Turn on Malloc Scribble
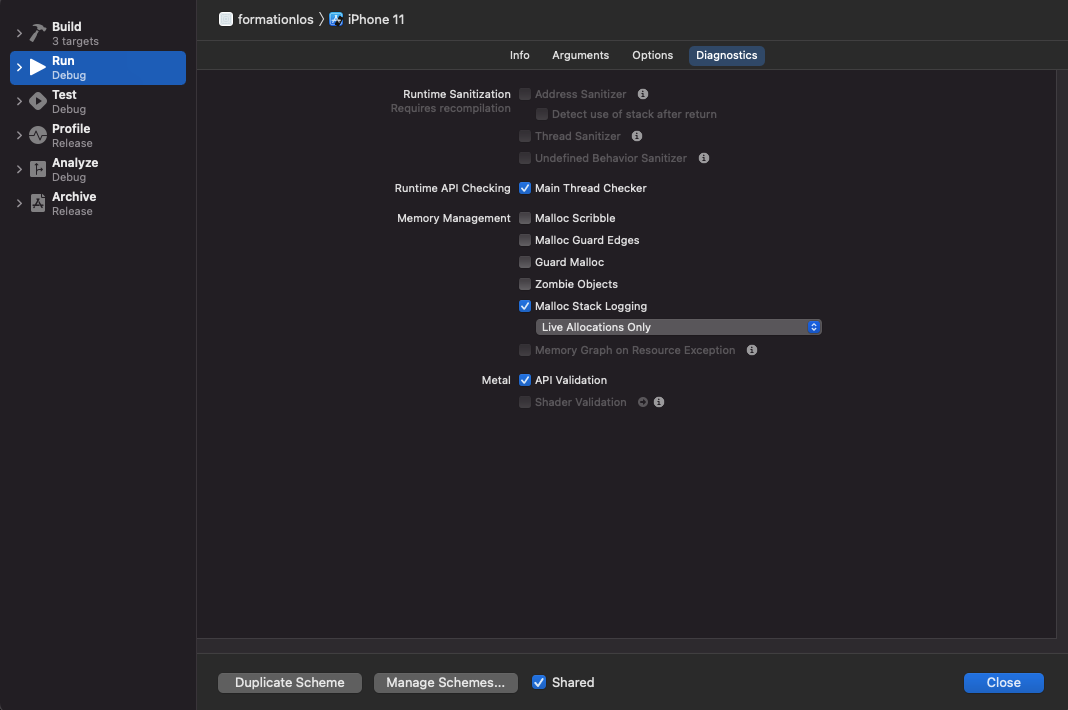1068x710 pixels. point(525,218)
